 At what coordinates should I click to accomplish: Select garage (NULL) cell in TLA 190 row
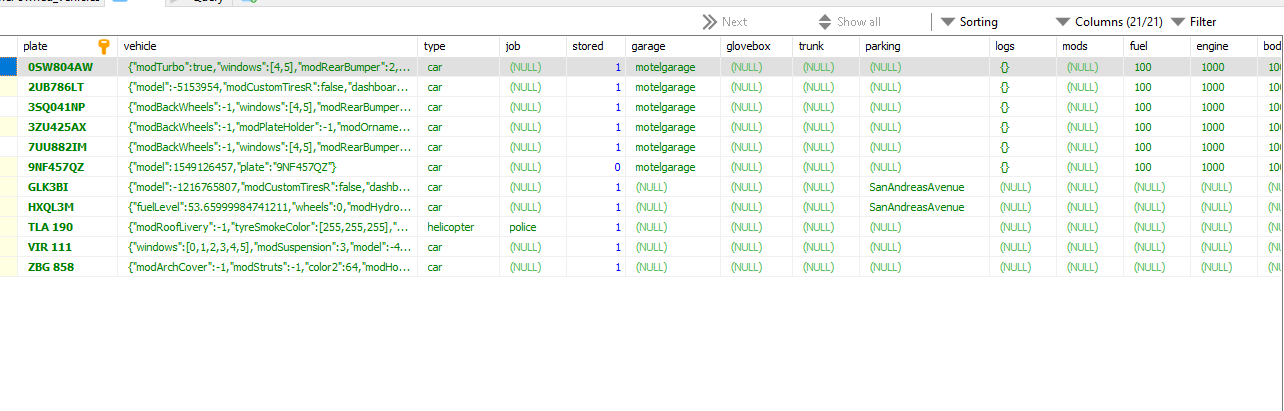[x=675, y=227]
